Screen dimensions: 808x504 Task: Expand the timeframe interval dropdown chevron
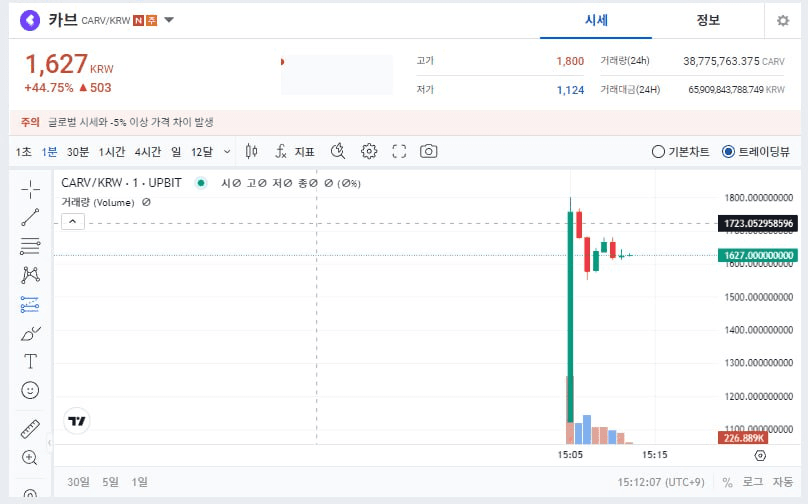tap(227, 152)
